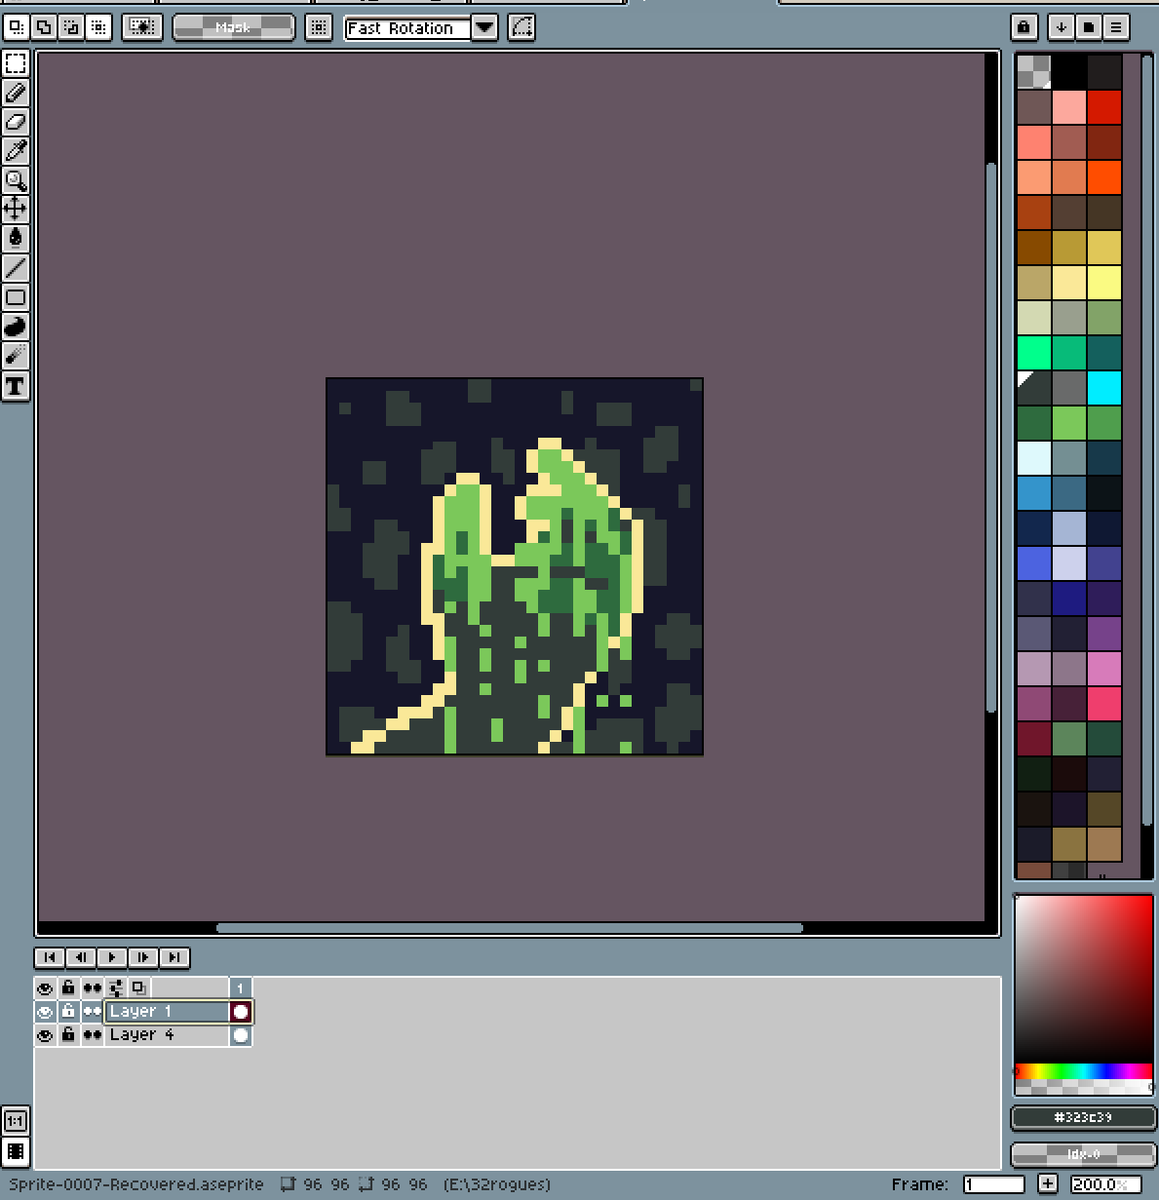The height and width of the screenshot is (1200, 1159).
Task: Go to the next frame
Action: [142, 957]
